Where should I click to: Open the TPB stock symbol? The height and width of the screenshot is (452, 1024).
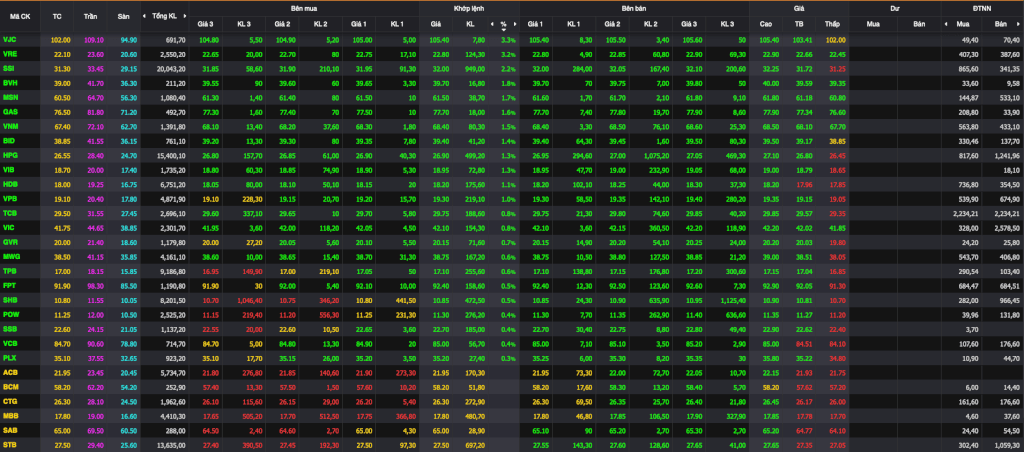pos(10,270)
